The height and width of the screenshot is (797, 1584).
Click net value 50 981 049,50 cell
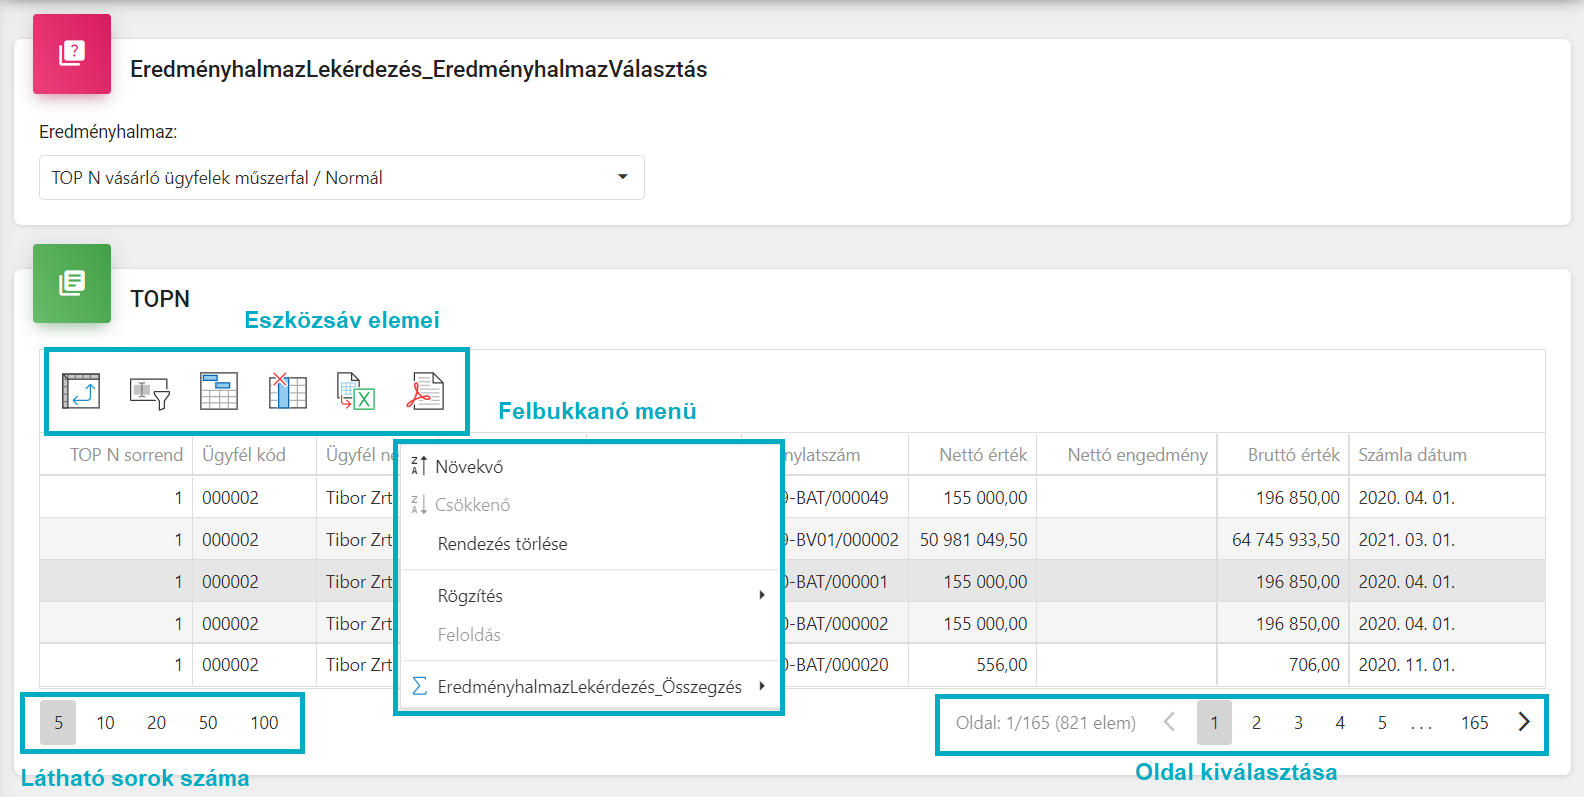(x=973, y=539)
